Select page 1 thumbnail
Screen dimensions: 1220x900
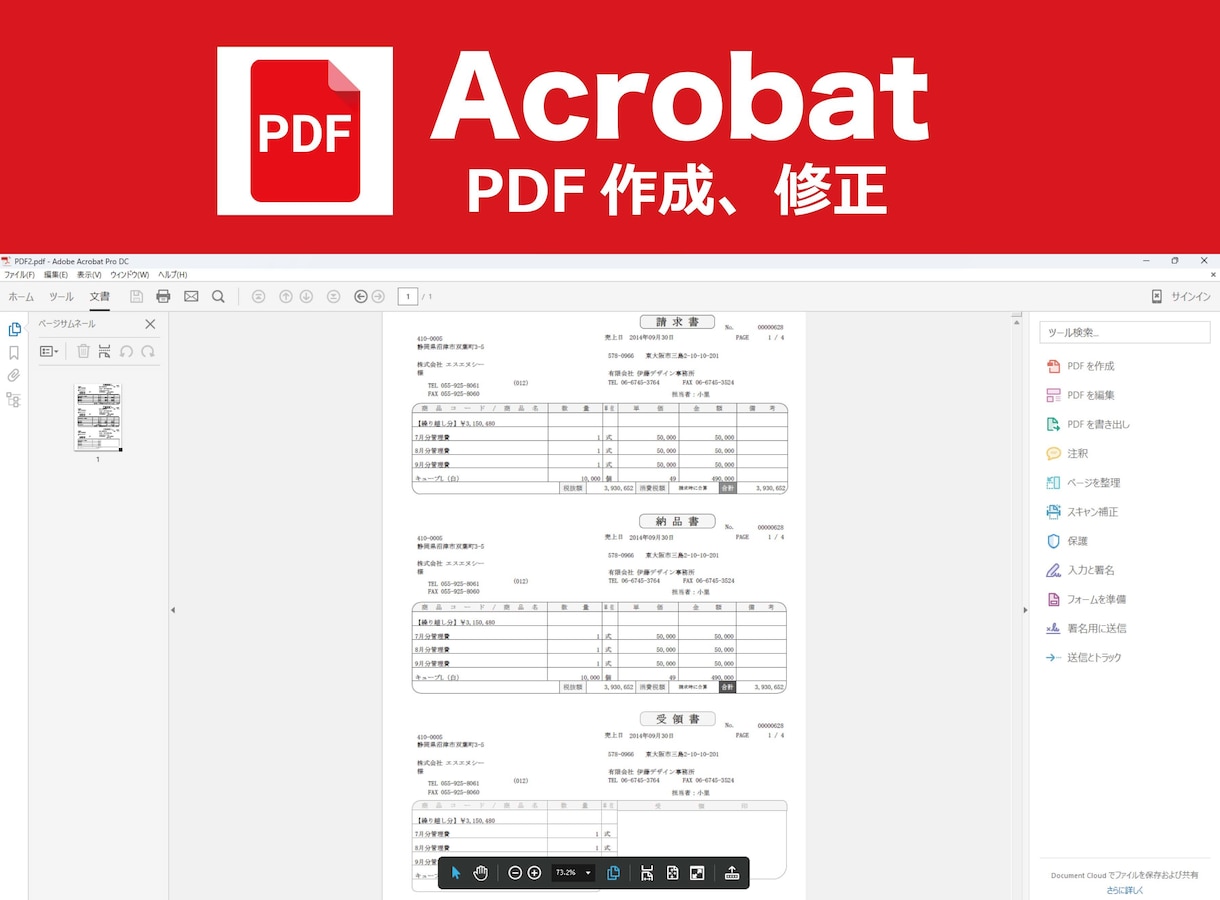(98, 417)
